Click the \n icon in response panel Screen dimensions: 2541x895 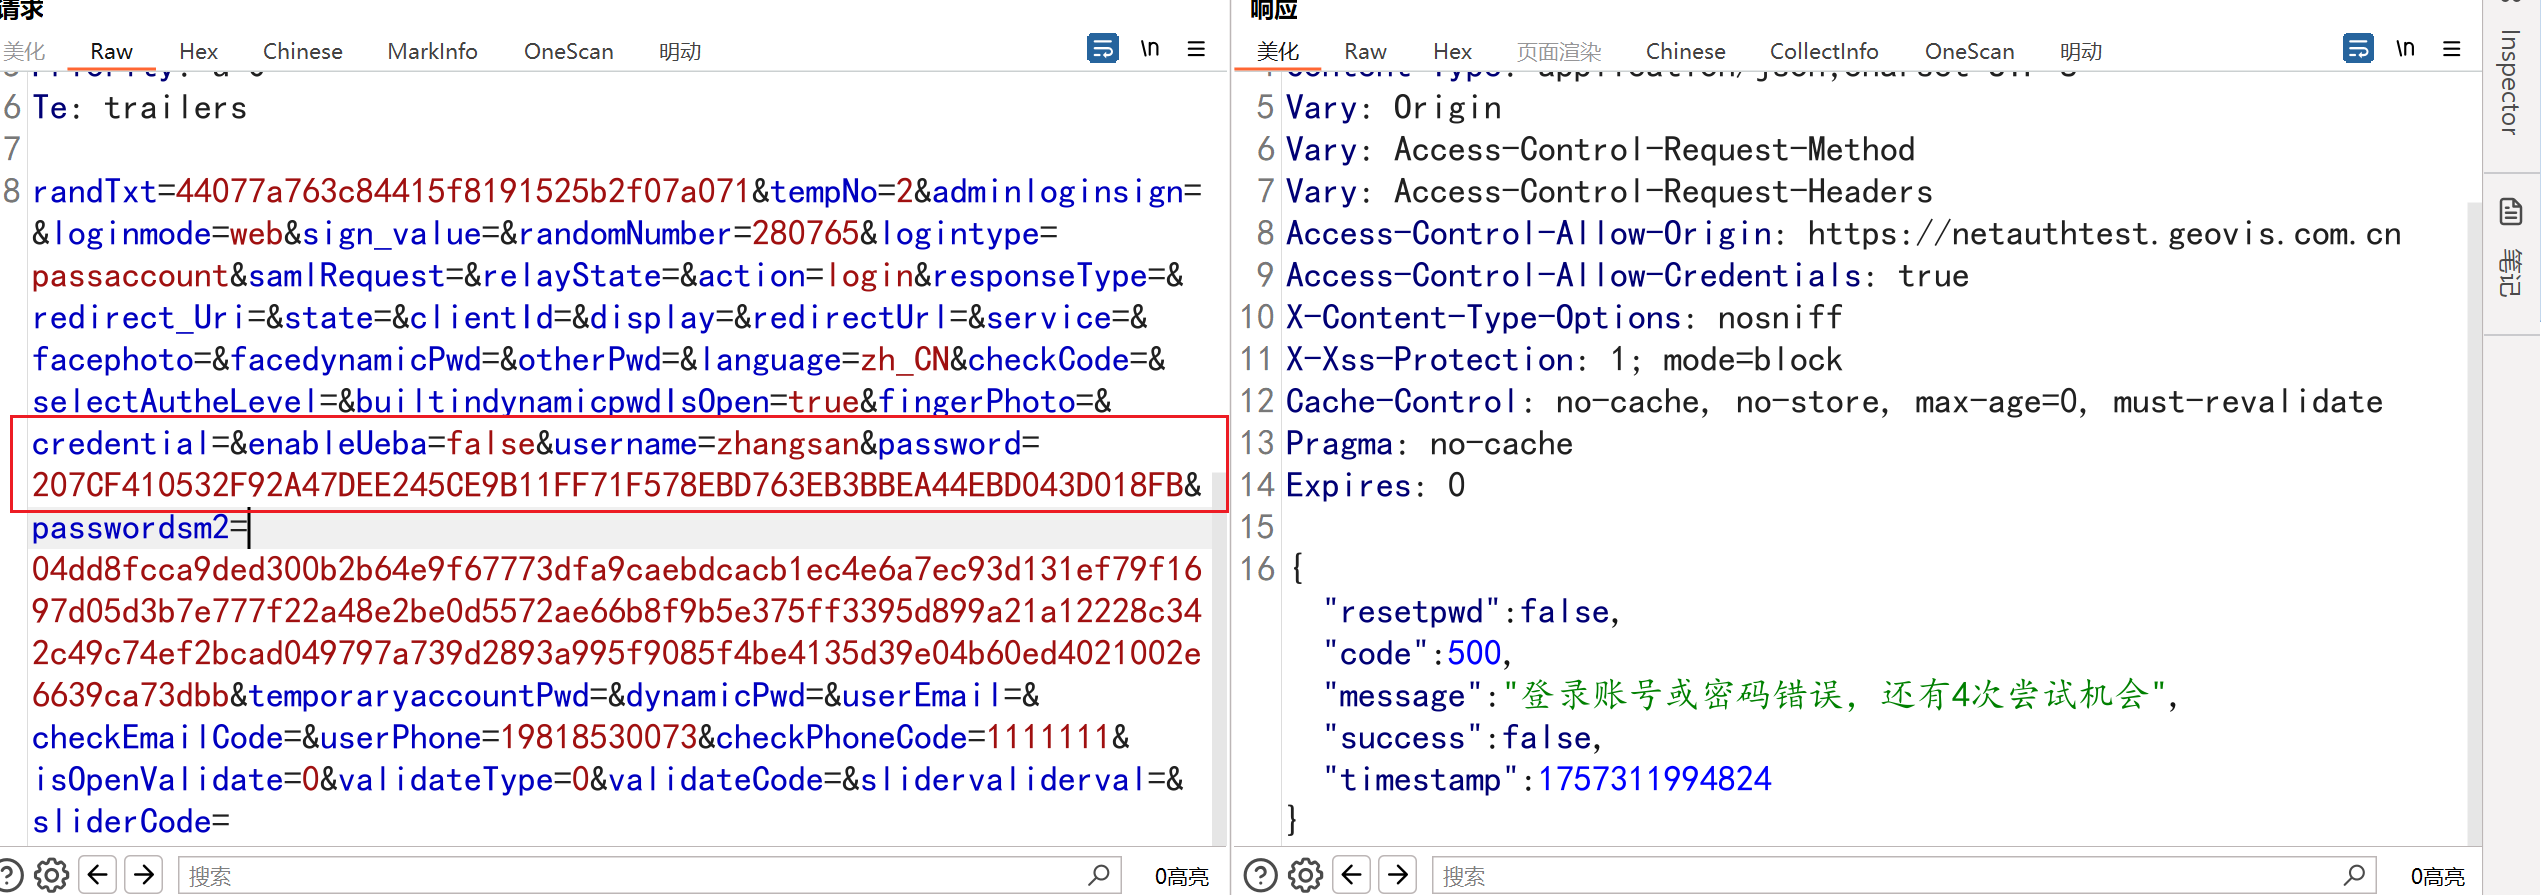(2405, 48)
